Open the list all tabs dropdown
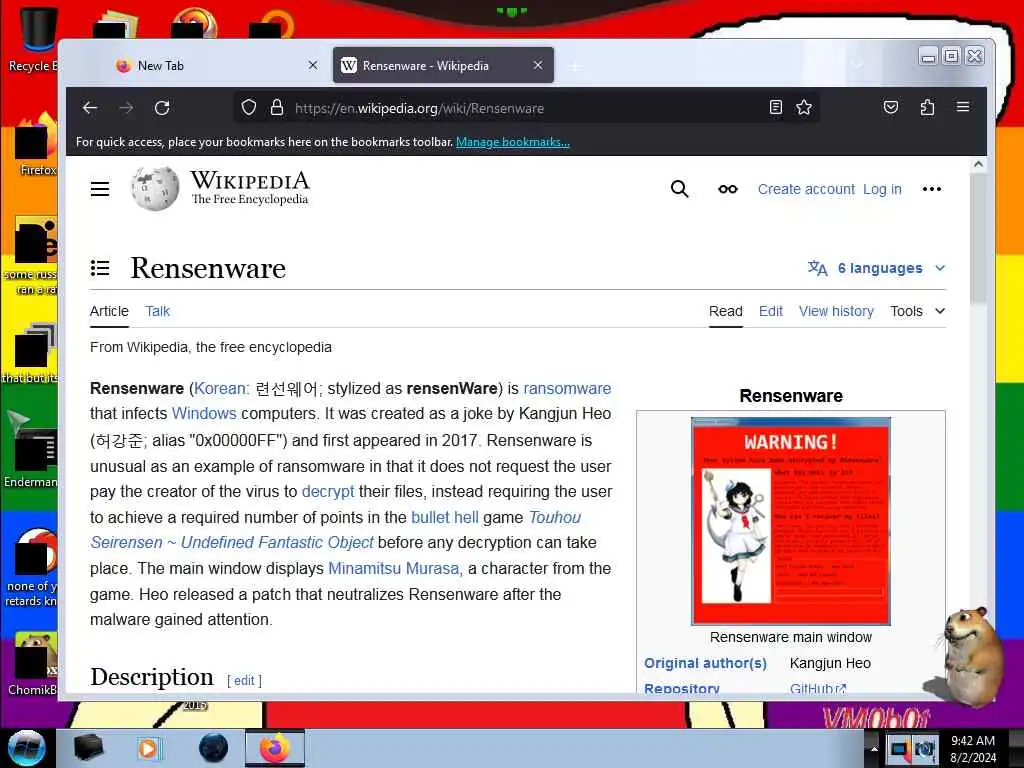 pos(857,65)
